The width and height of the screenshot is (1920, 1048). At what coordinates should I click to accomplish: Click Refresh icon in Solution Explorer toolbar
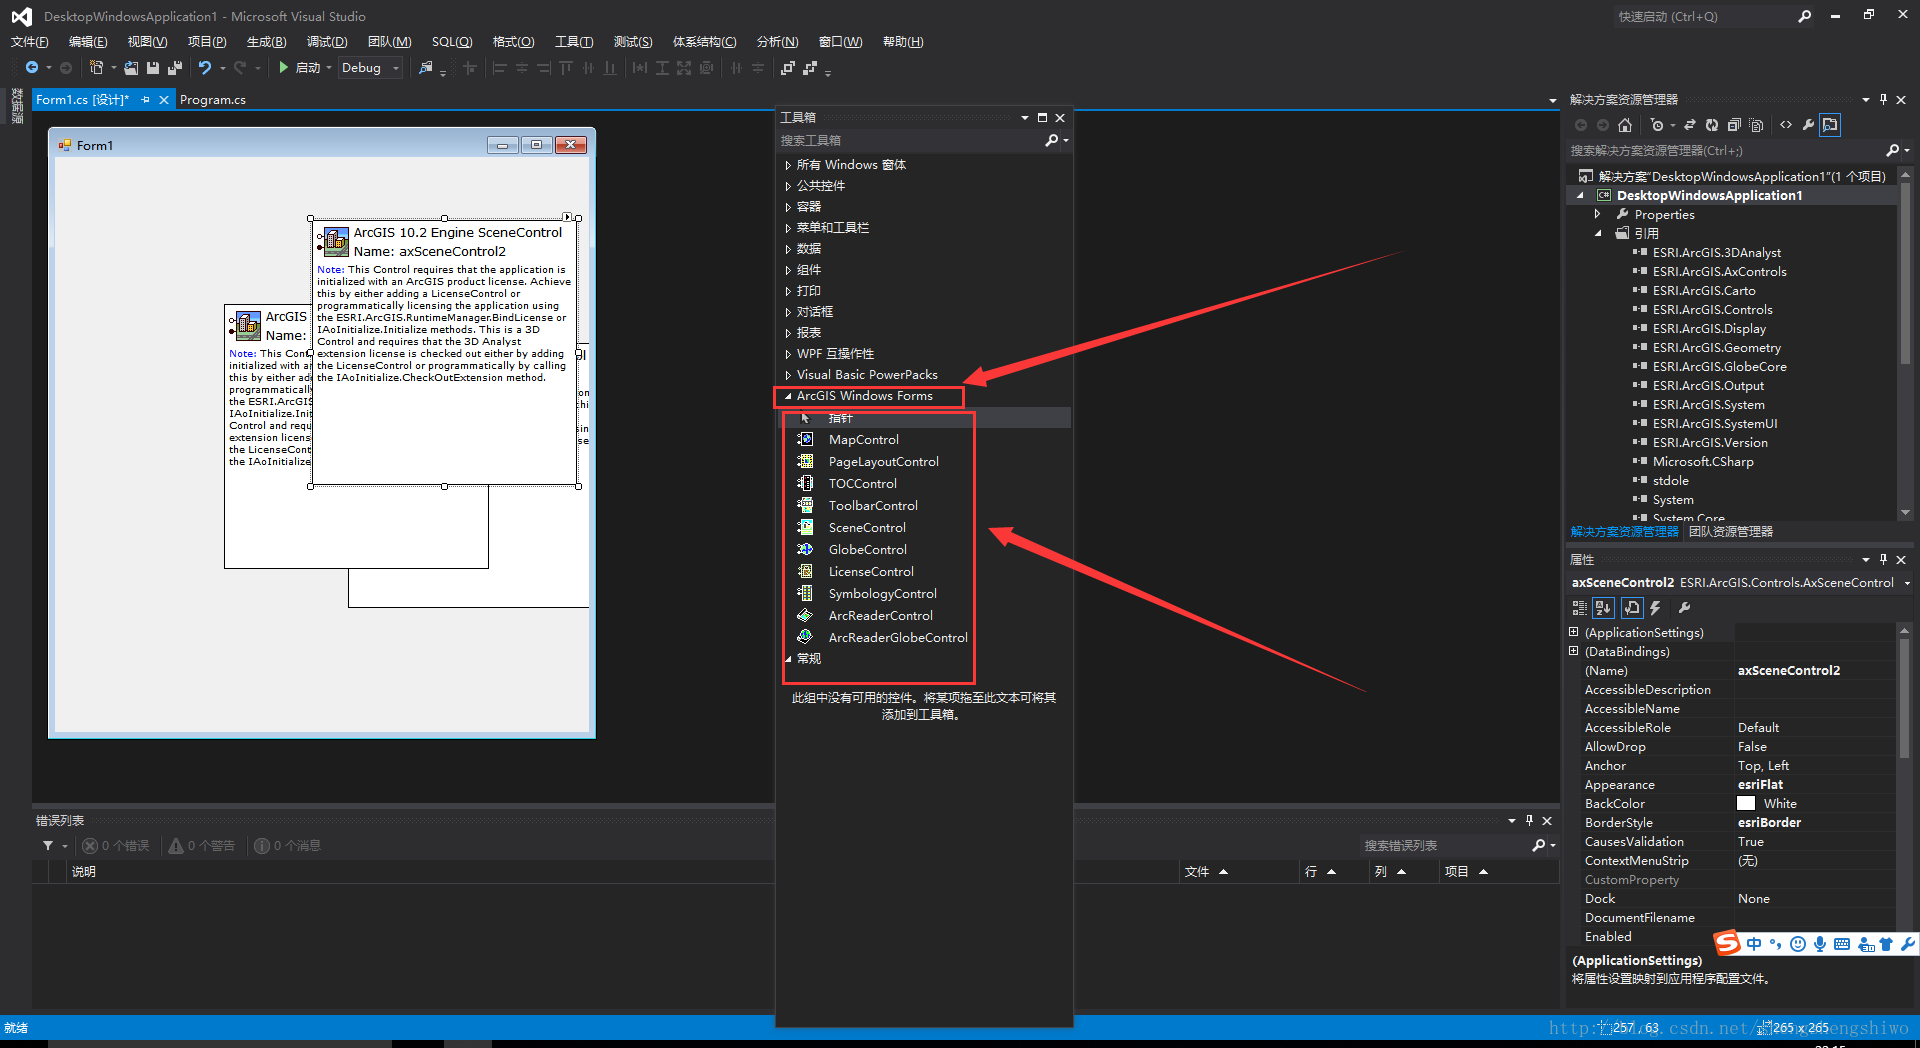pos(1712,125)
